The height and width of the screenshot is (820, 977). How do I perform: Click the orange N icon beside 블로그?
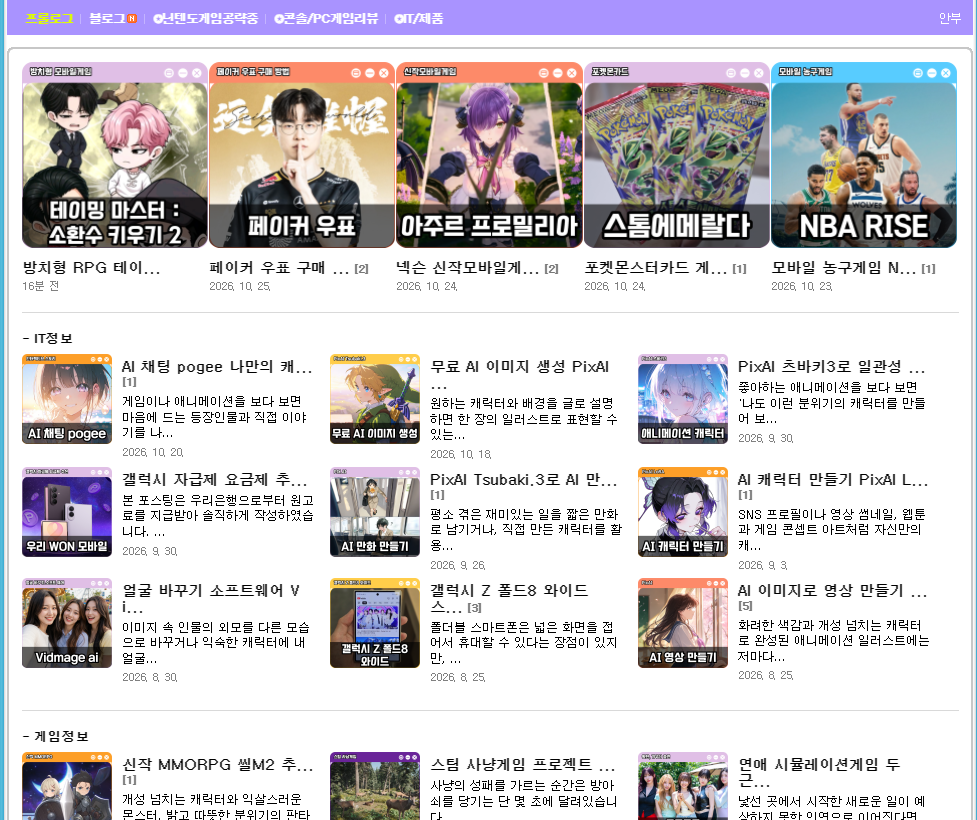131,19
